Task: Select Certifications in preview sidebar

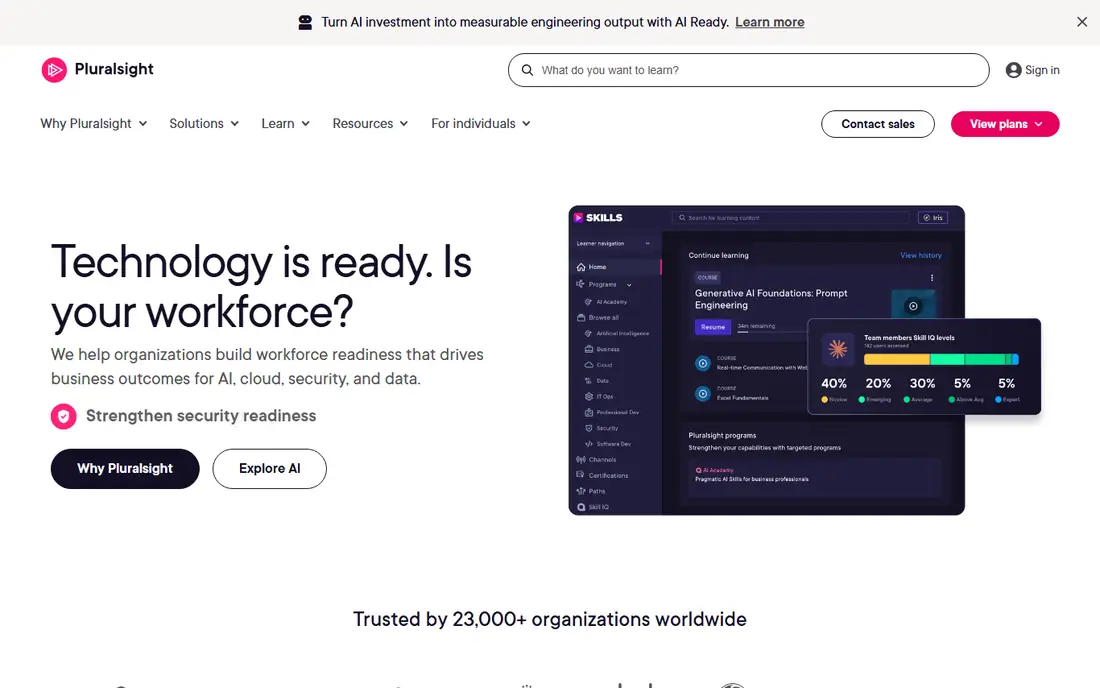Action: click(x=603, y=475)
